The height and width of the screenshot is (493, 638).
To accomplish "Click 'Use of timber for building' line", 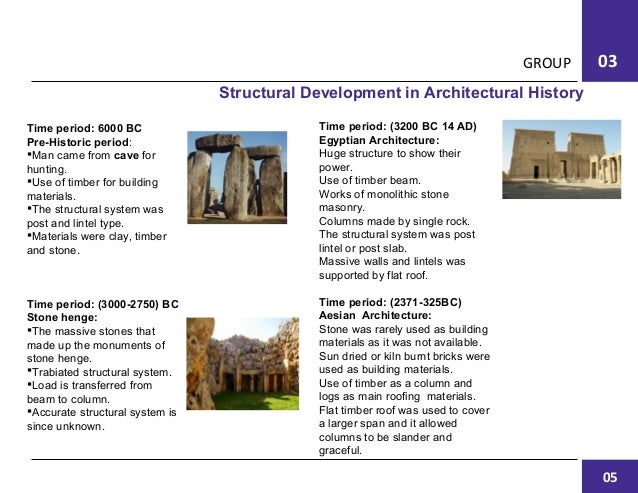I will click(x=92, y=182).
